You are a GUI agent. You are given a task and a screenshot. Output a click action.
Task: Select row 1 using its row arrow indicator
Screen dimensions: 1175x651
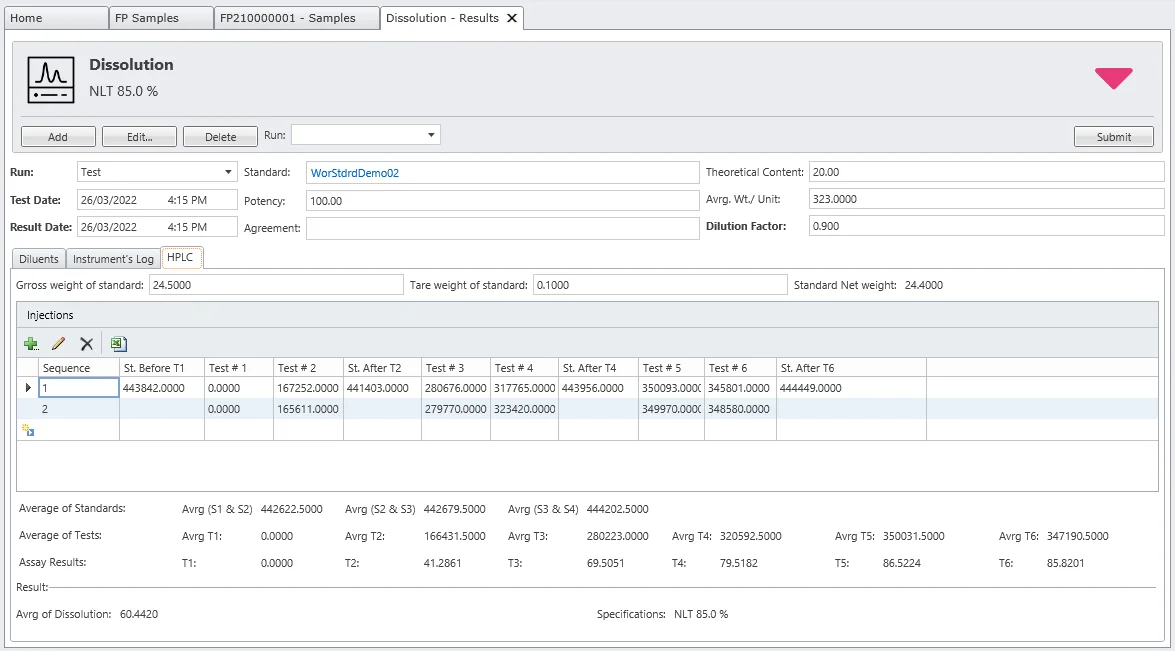28,388
